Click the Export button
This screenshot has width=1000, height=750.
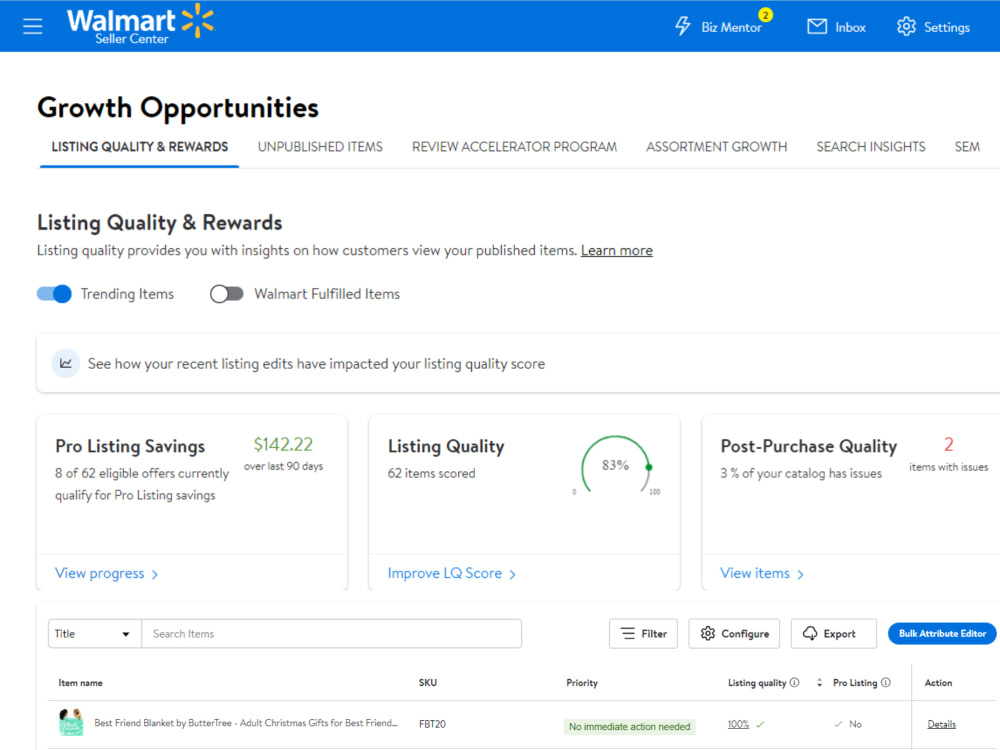(x=834, y=633)
